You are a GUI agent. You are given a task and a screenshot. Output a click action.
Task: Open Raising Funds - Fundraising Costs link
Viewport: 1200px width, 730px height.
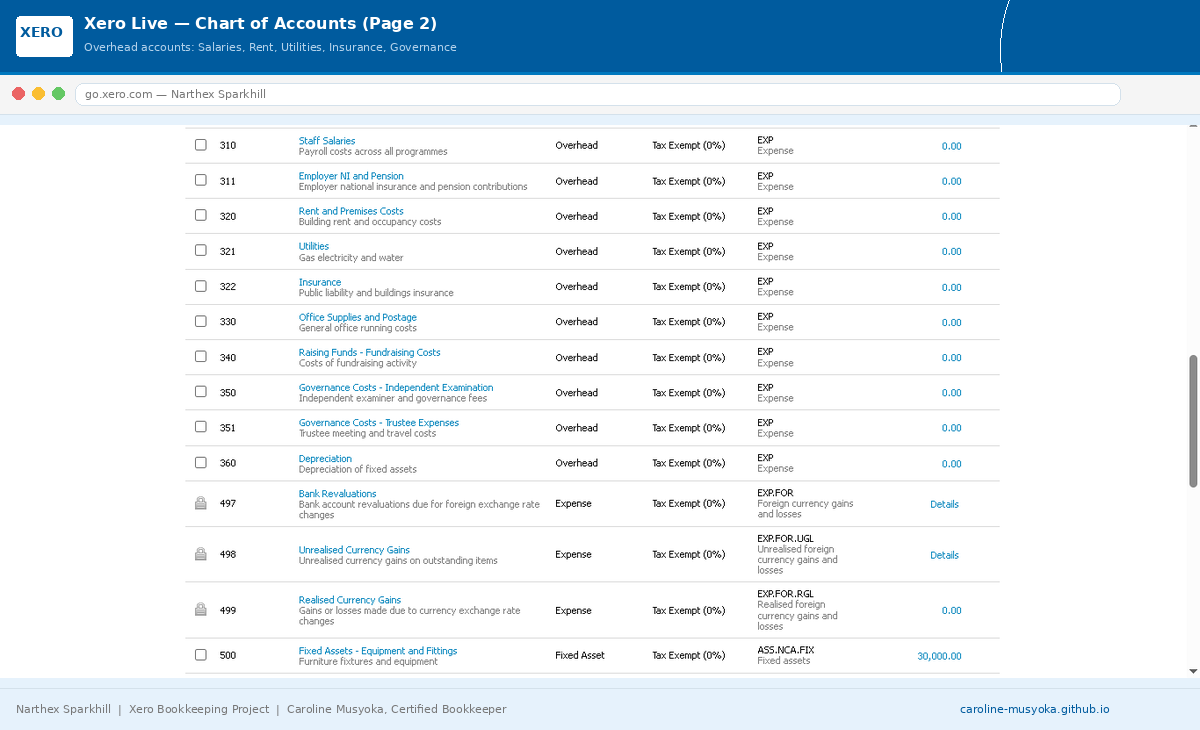point(369,352)
